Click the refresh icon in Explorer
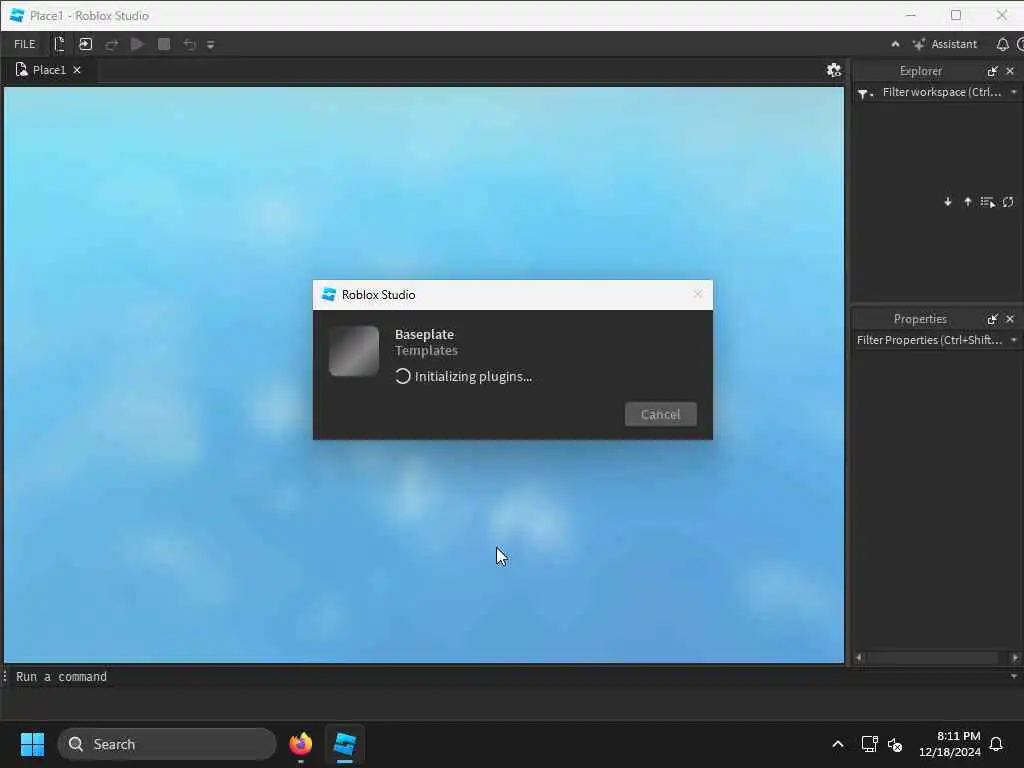This screenshot has width=1024, height=768. point(1008,202)
